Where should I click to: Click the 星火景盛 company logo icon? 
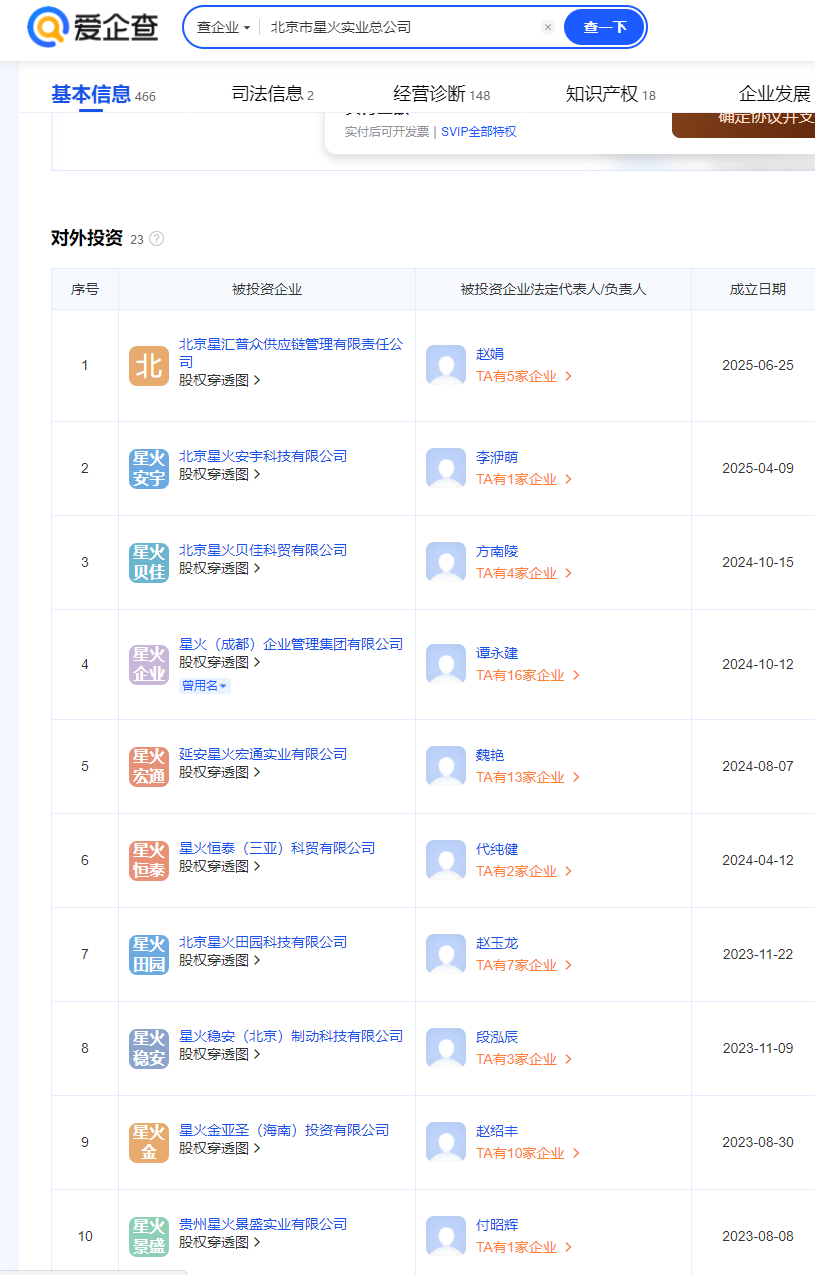click(x=148, y=1236)
